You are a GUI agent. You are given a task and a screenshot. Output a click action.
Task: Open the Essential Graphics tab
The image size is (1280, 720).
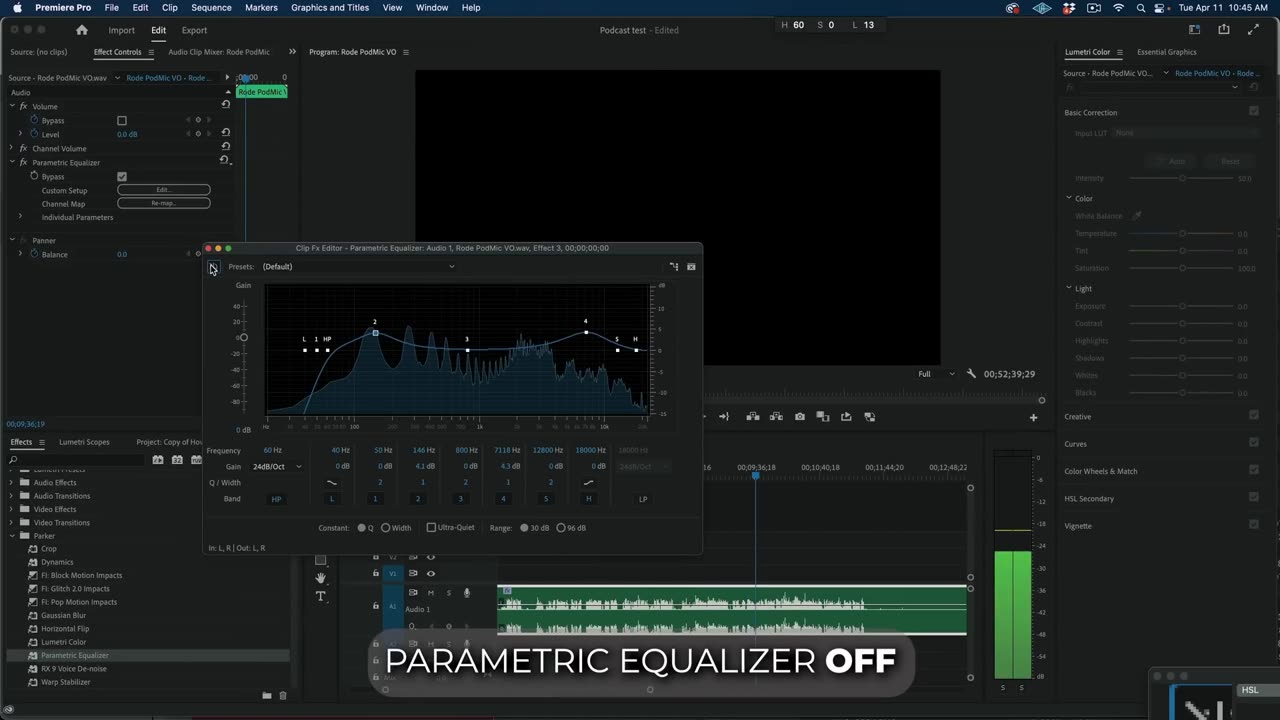pyautogui.click(x=1167, y=52)
